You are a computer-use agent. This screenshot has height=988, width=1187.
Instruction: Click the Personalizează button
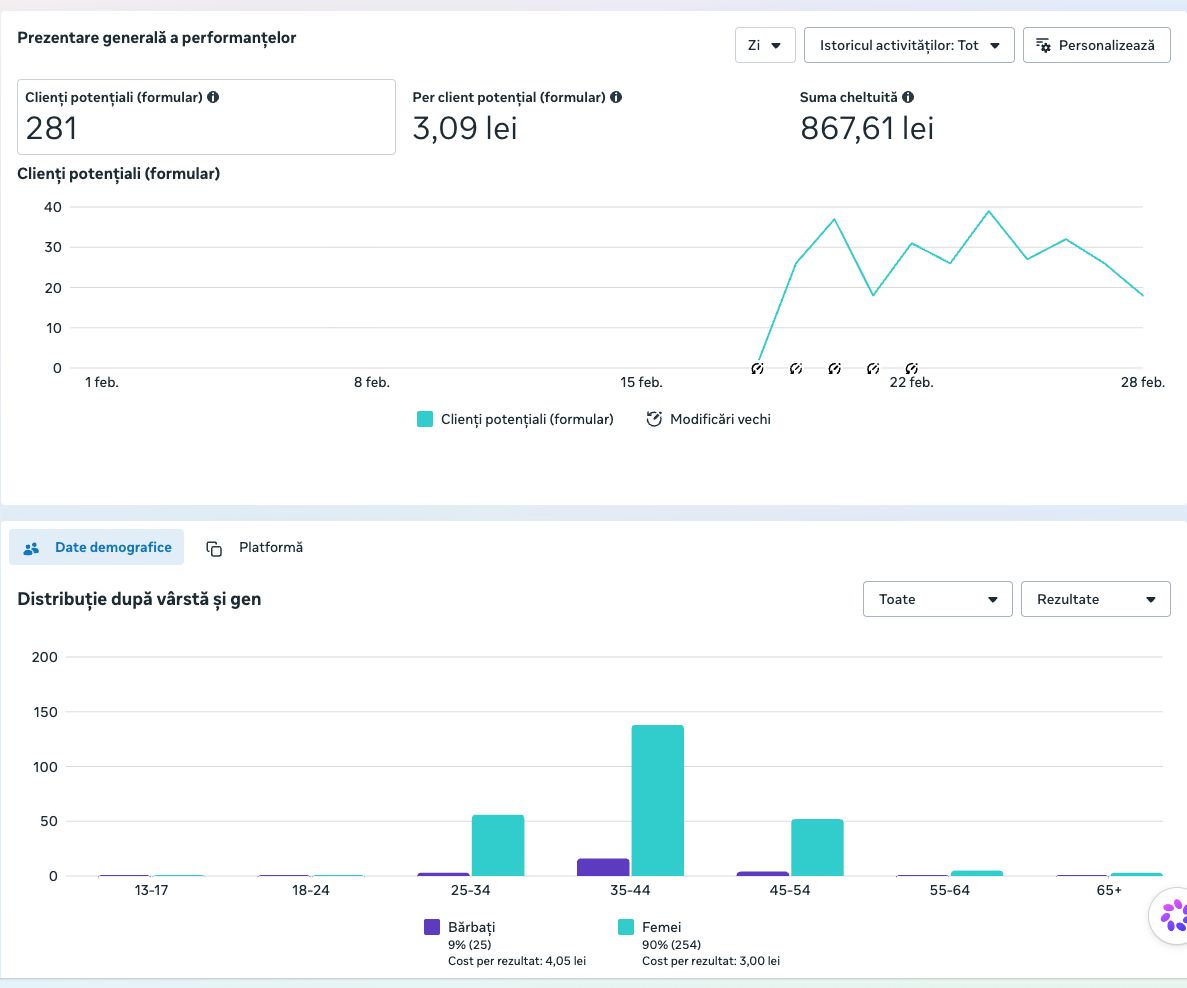(1096, 45)
